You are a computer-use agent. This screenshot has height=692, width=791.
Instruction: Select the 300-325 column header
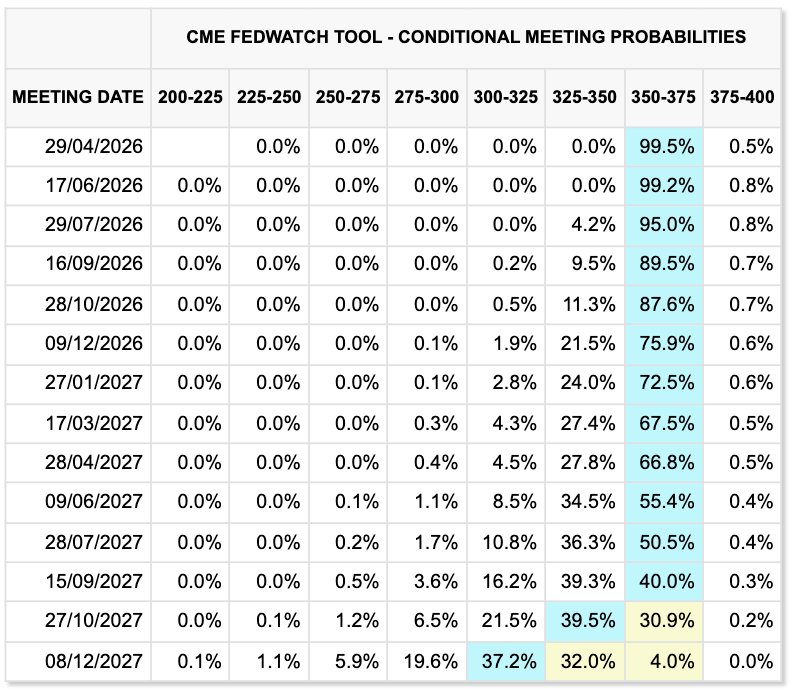click(x=505, y=98)
